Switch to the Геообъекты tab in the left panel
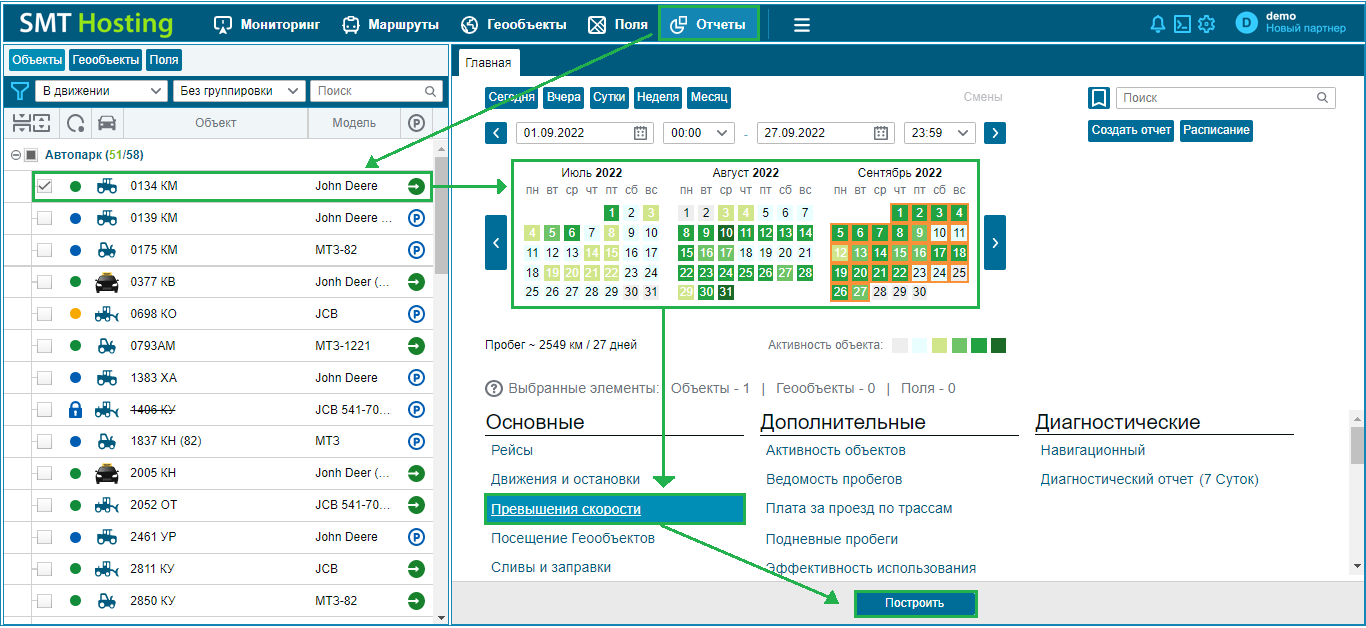The image size is (1366, 628). pyautogui.click(x=106, y=60)
